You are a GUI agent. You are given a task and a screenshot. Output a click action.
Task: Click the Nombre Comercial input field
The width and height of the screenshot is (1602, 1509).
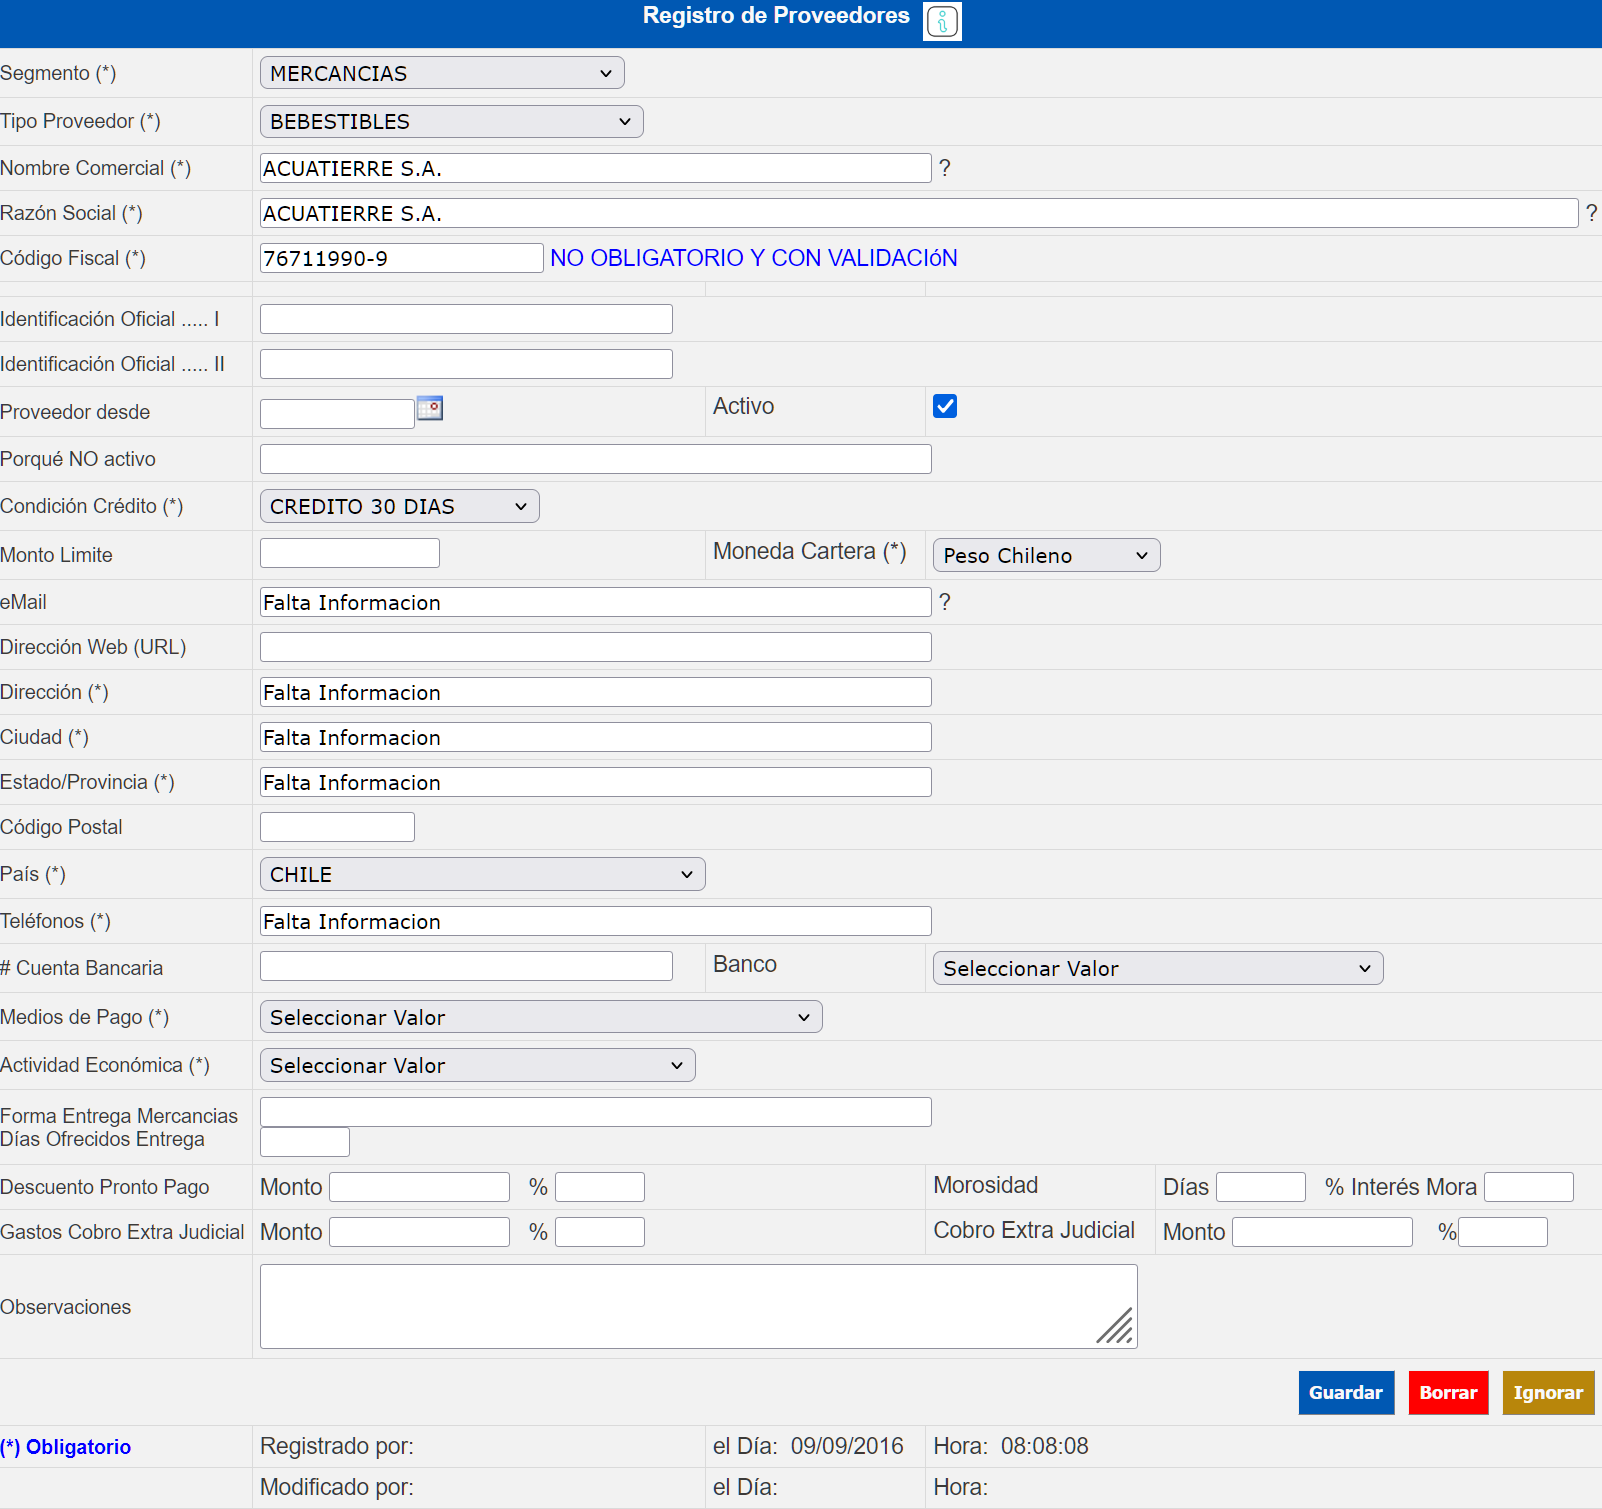[x=595, y=168]
